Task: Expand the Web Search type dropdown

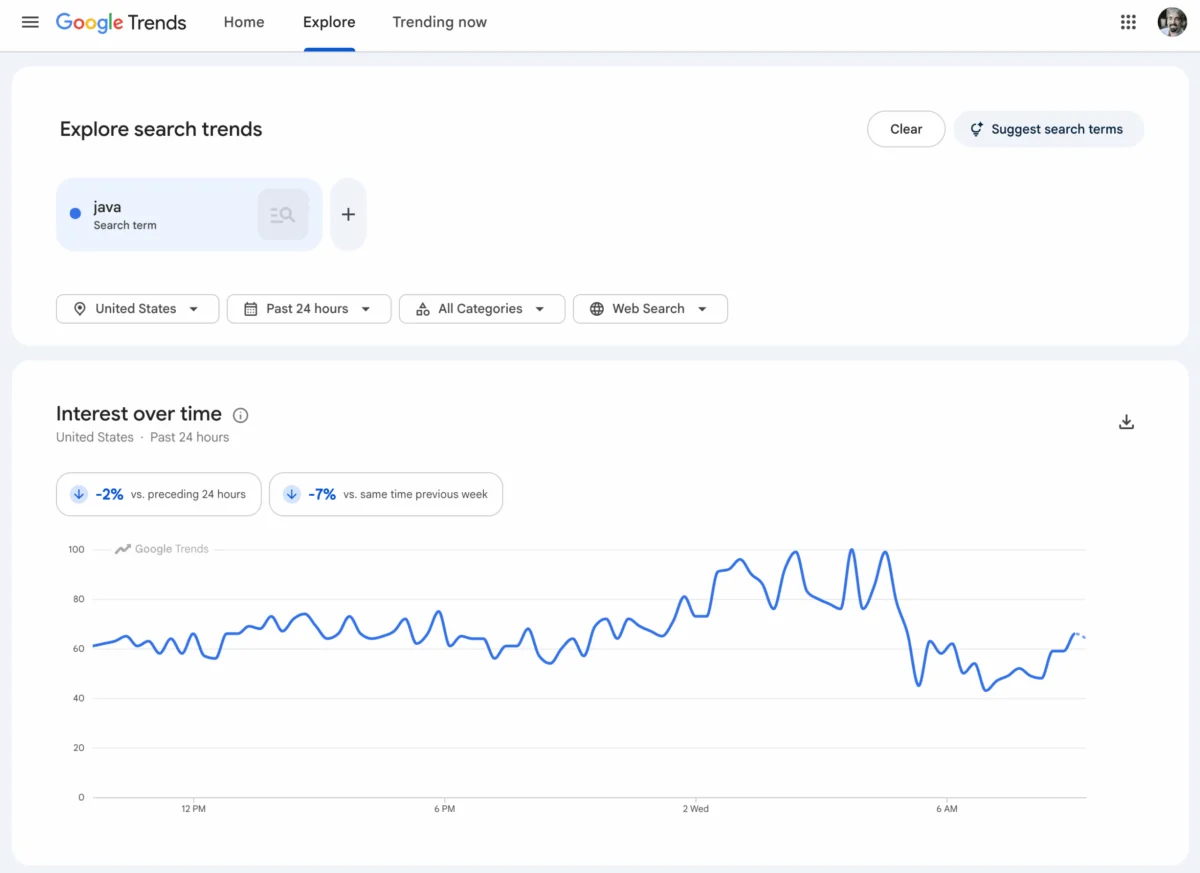Action: click(x=650, y=309)
